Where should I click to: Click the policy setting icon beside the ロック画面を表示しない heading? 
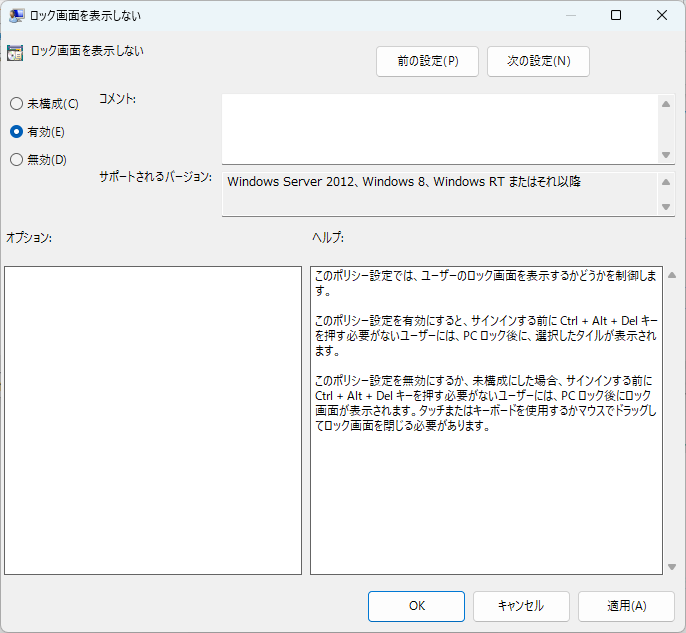pos(15,53)
